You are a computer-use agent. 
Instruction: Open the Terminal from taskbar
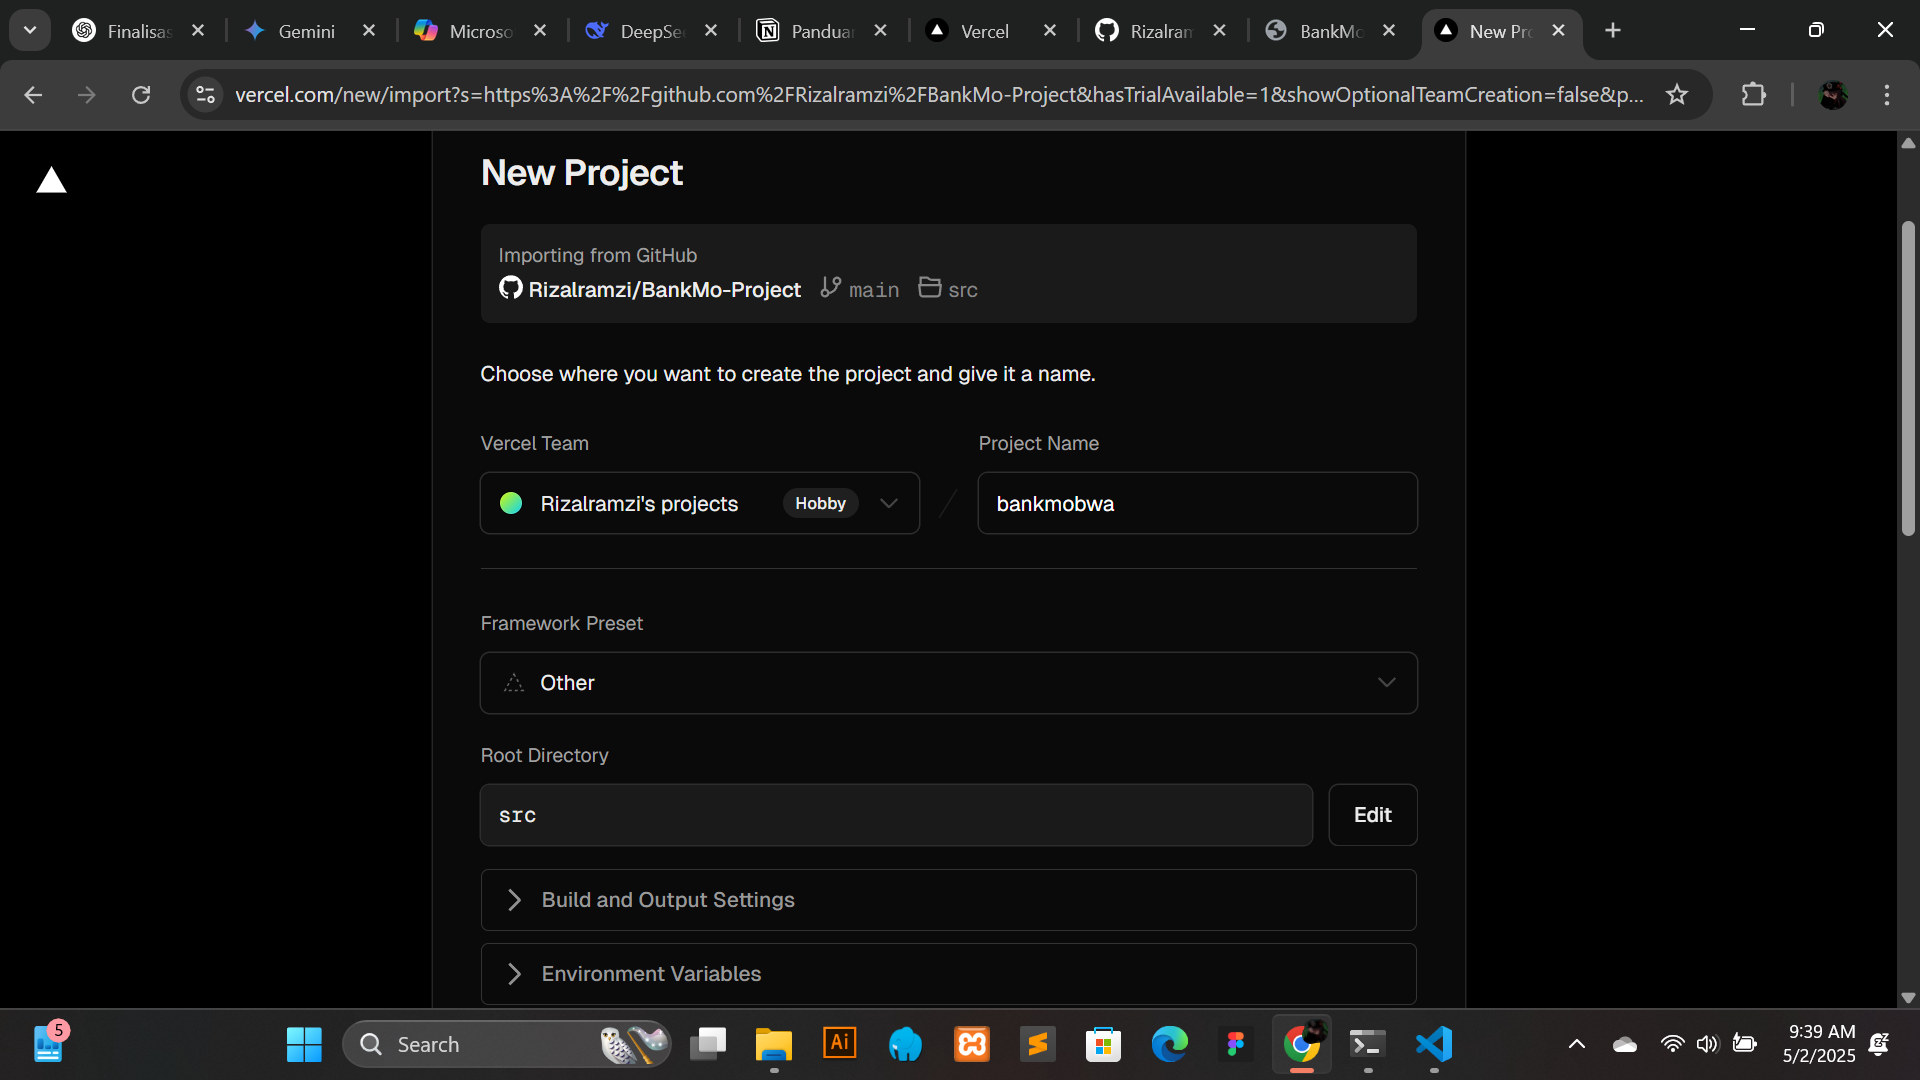[1368, 1045]
